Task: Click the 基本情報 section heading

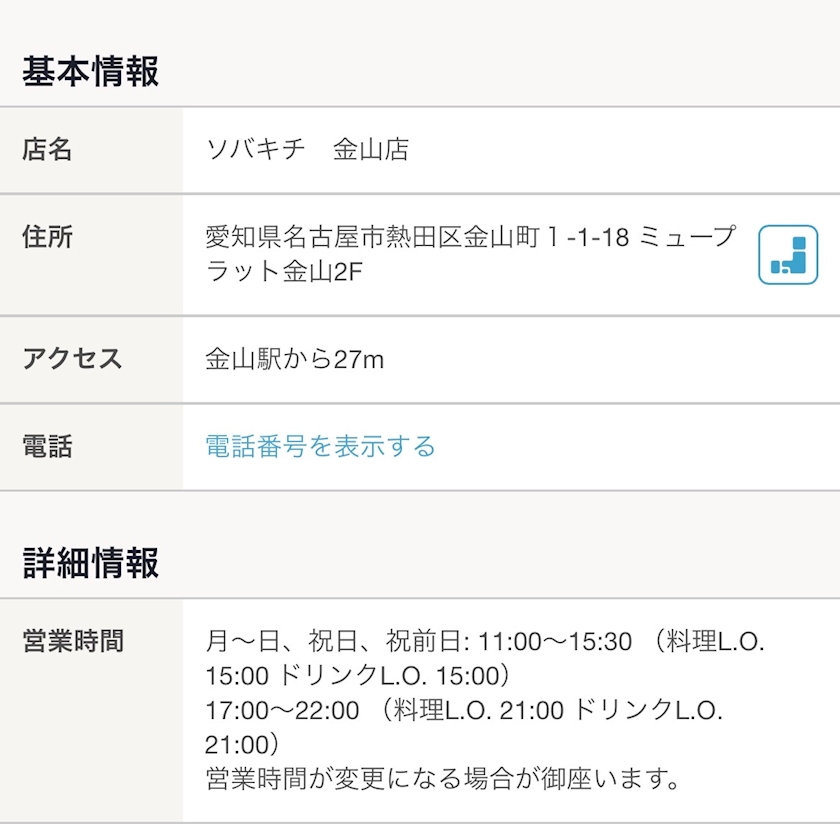Action: point(91,73)
